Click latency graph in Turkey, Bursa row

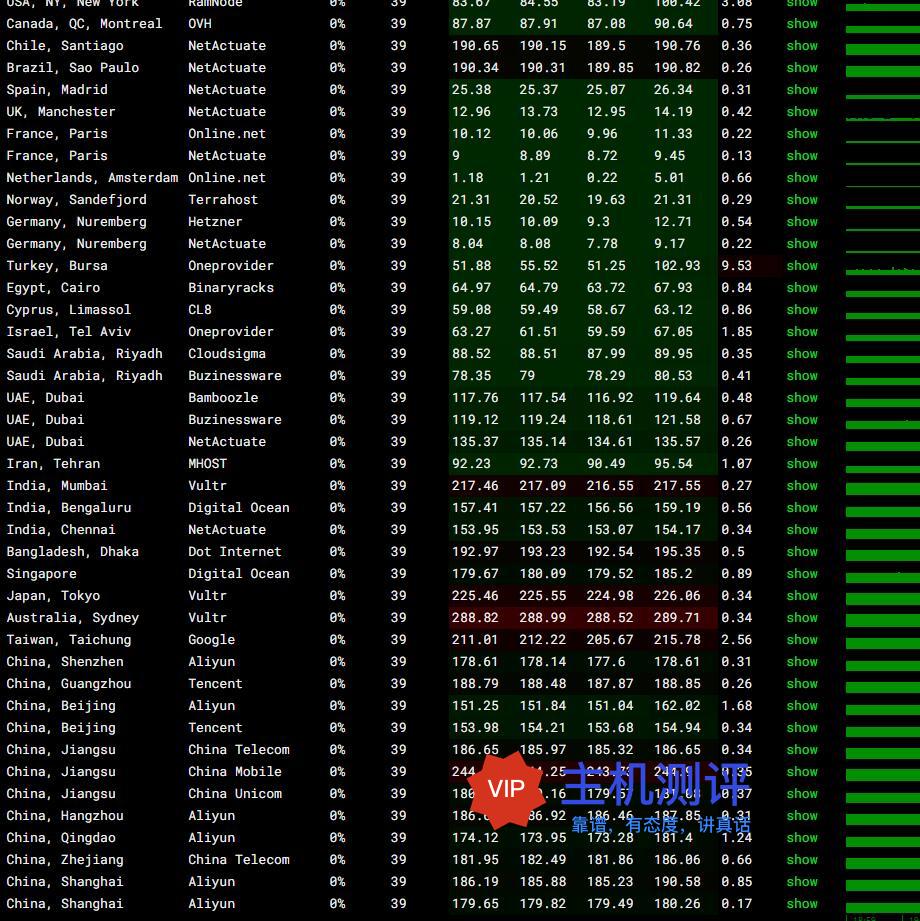coord(883,271)
